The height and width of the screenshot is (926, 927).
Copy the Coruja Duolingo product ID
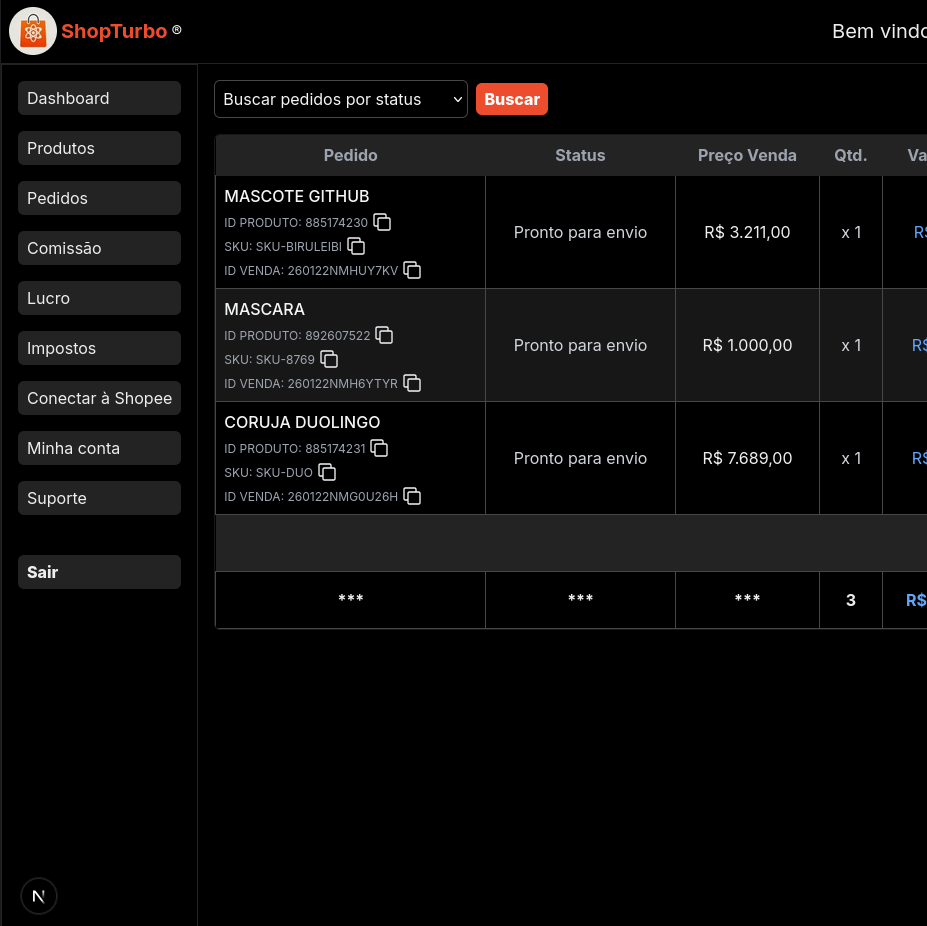pos(379,448)
